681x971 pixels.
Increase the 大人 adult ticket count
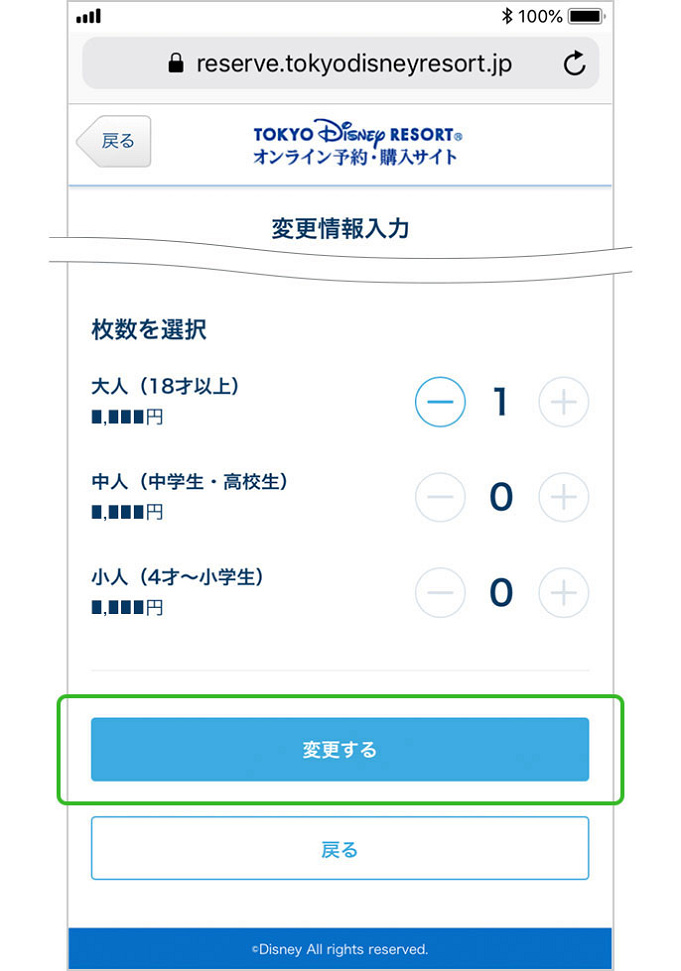[564, 402]
